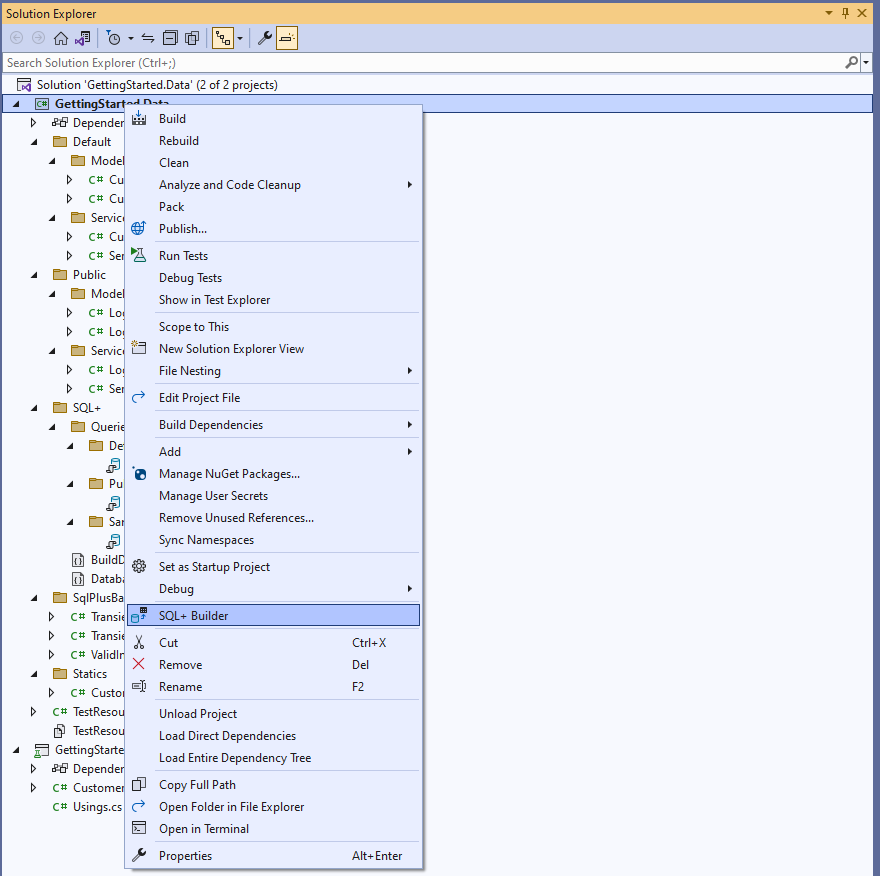Open the Add submenu
The image size is (880, 876).
pyautogui.click(x=273, y=452)
